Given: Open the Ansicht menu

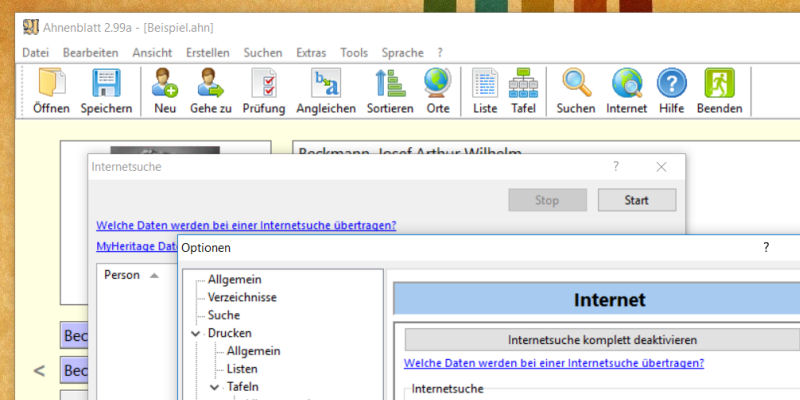Looking at the screenshot, I should point(152,53).
